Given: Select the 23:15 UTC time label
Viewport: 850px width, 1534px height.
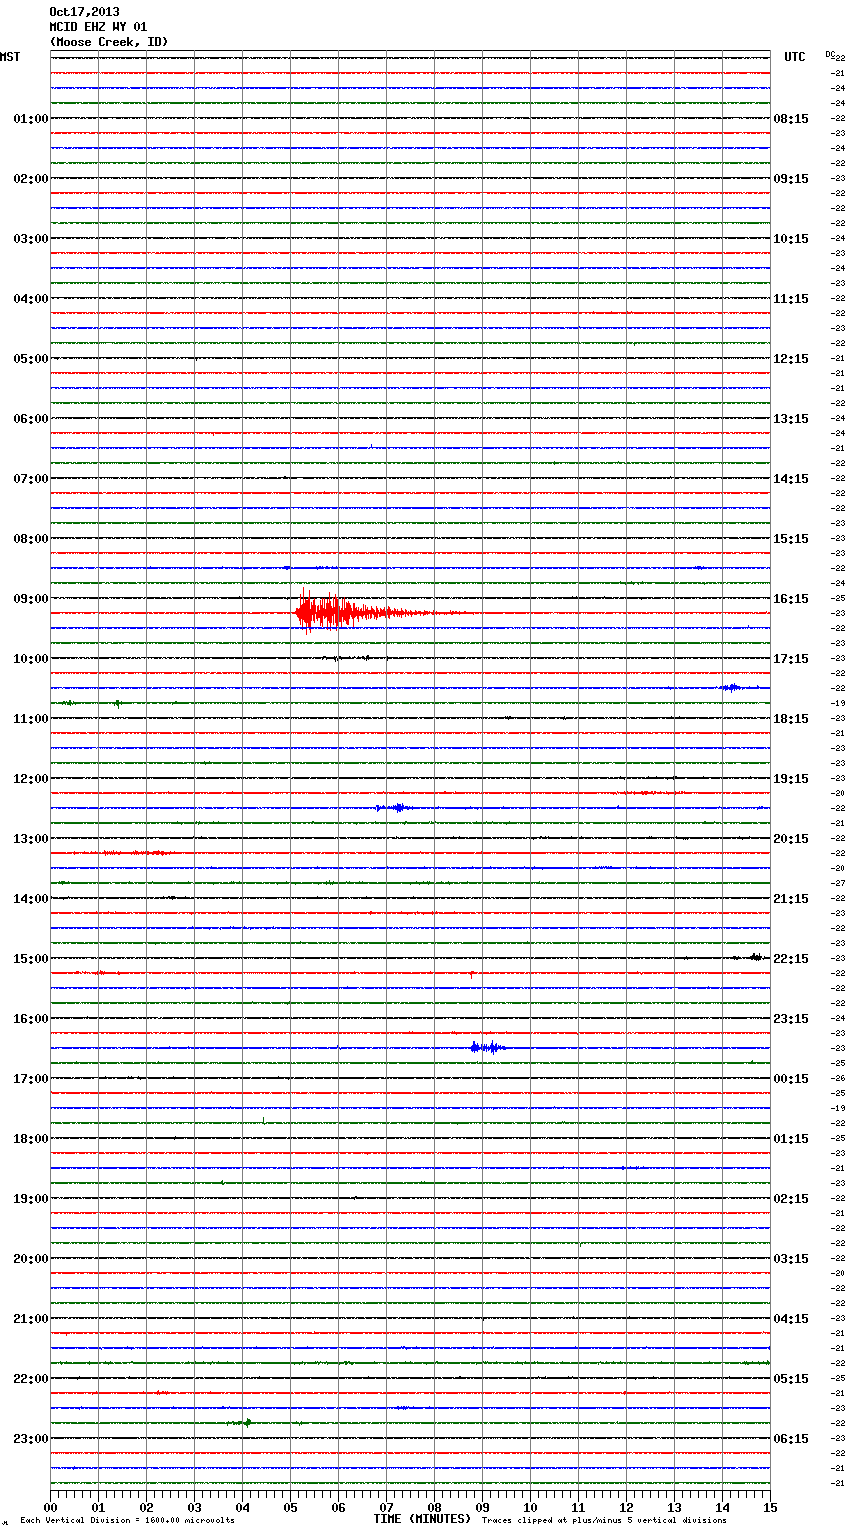Looking at the screenshot, I should pyautogui.click(x=791, y=1019).
